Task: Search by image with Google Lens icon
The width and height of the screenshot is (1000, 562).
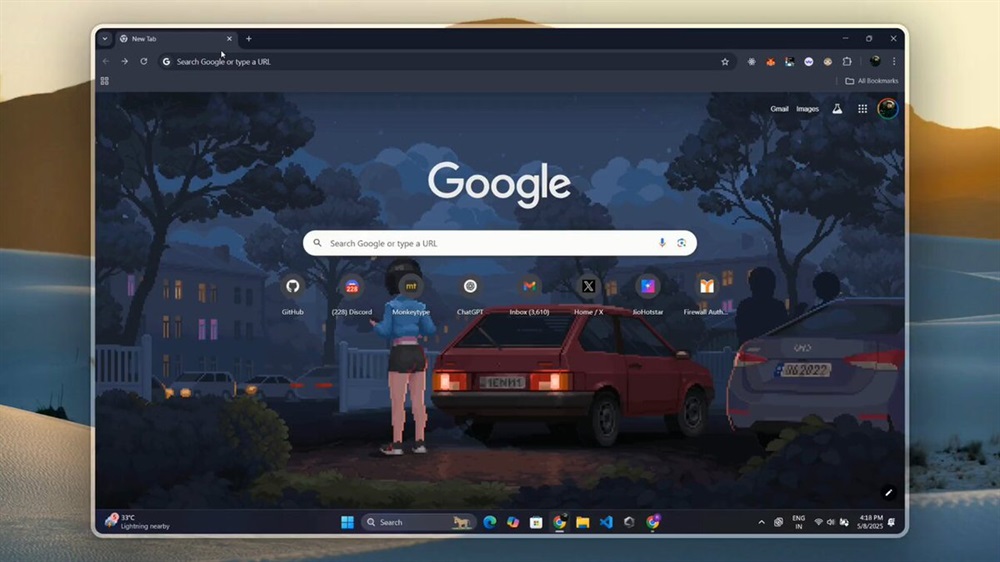Action: click(682, 243)
